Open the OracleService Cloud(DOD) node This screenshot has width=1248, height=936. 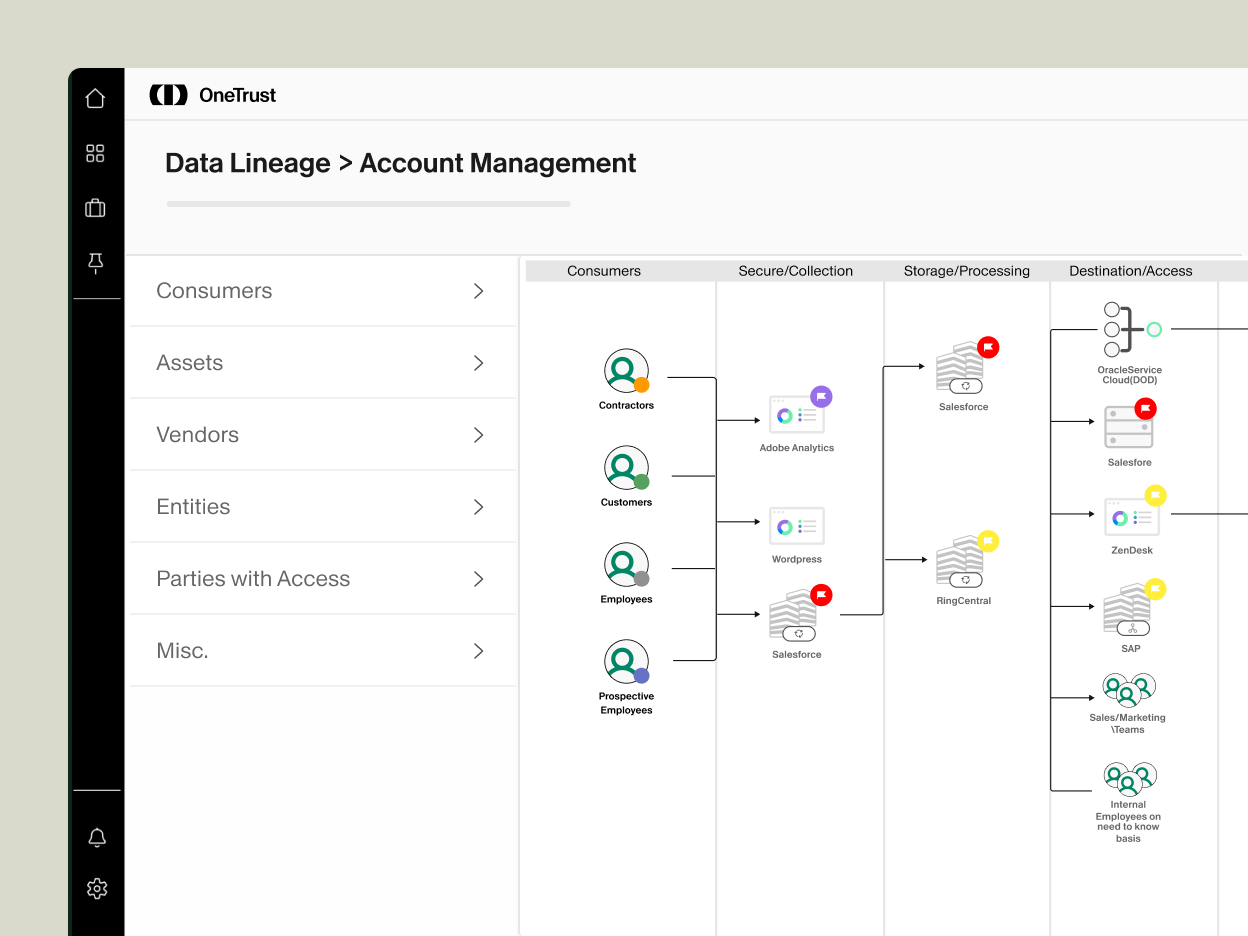(1129, 330)
